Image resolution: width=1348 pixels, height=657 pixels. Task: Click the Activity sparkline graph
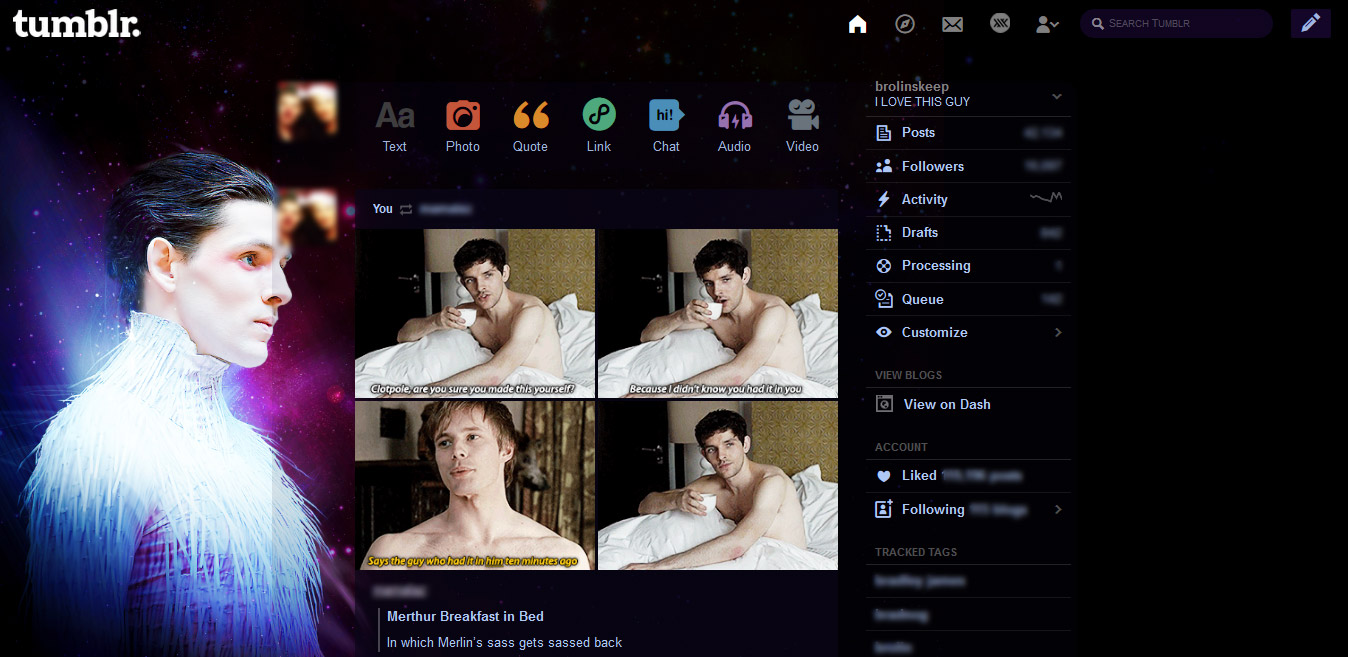coord(1046,198)
